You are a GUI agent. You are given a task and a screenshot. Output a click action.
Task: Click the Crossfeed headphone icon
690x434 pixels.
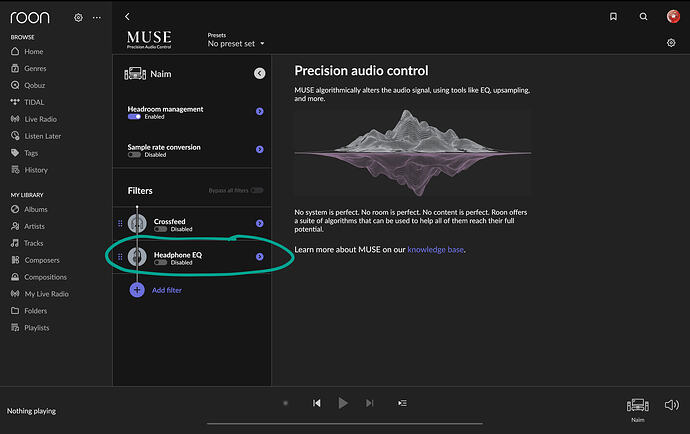point(137,223)
